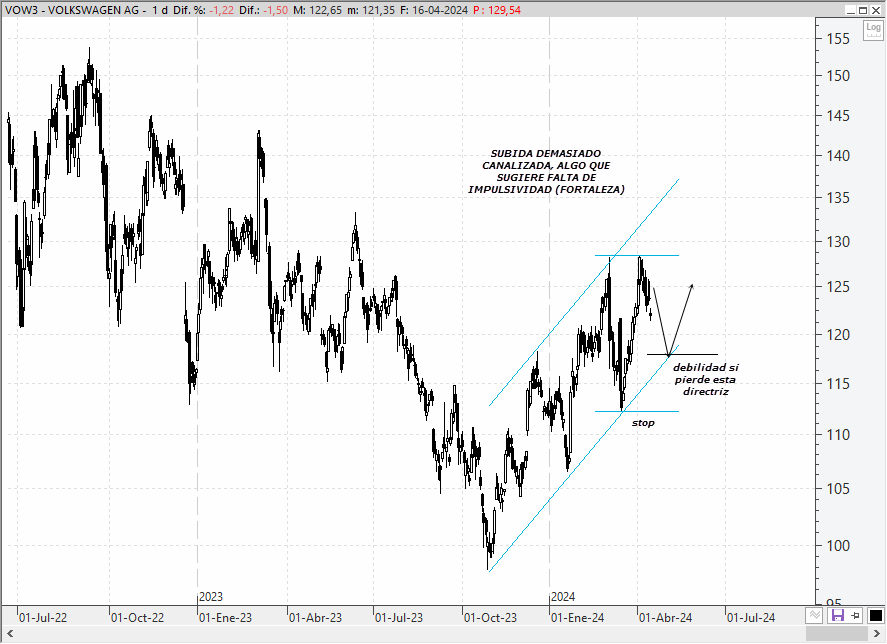Click the 125 price axis label
The height and width of the screenshot is (644, 887).
[x=838, y=287]
